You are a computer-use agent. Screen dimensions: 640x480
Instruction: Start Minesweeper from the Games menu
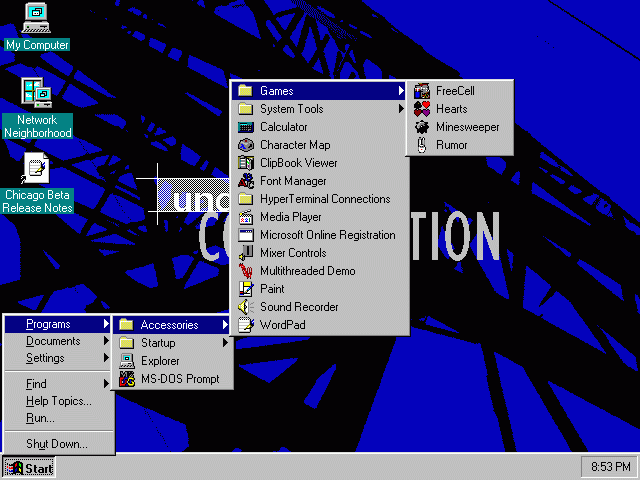(x=460, y=127)
